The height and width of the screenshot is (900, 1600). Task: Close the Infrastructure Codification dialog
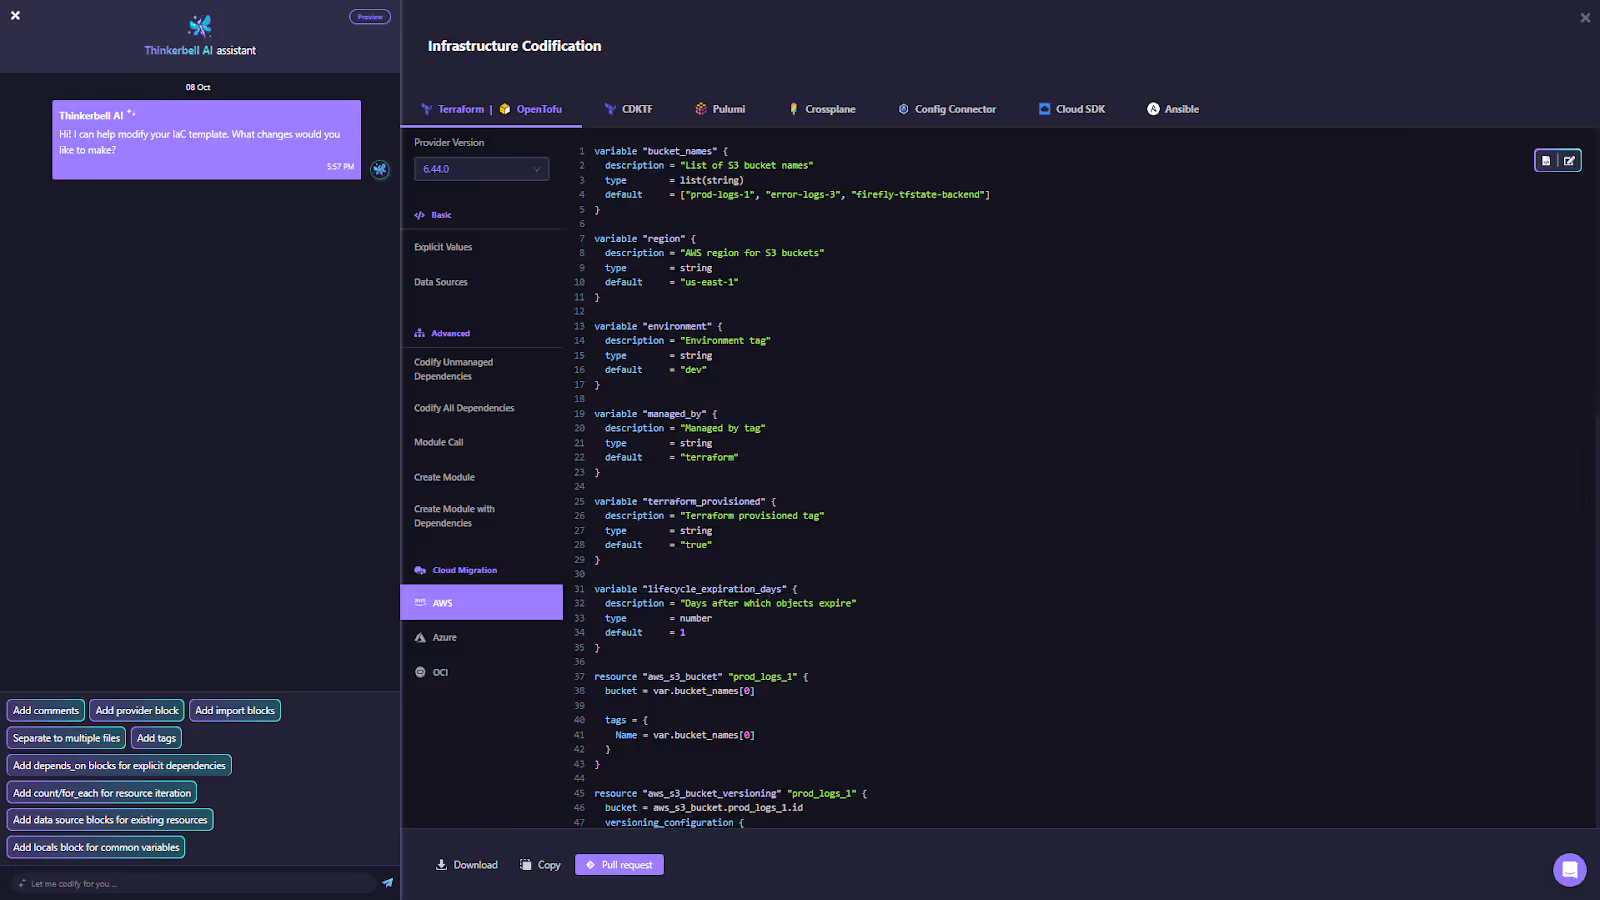tap(1585, 18)
